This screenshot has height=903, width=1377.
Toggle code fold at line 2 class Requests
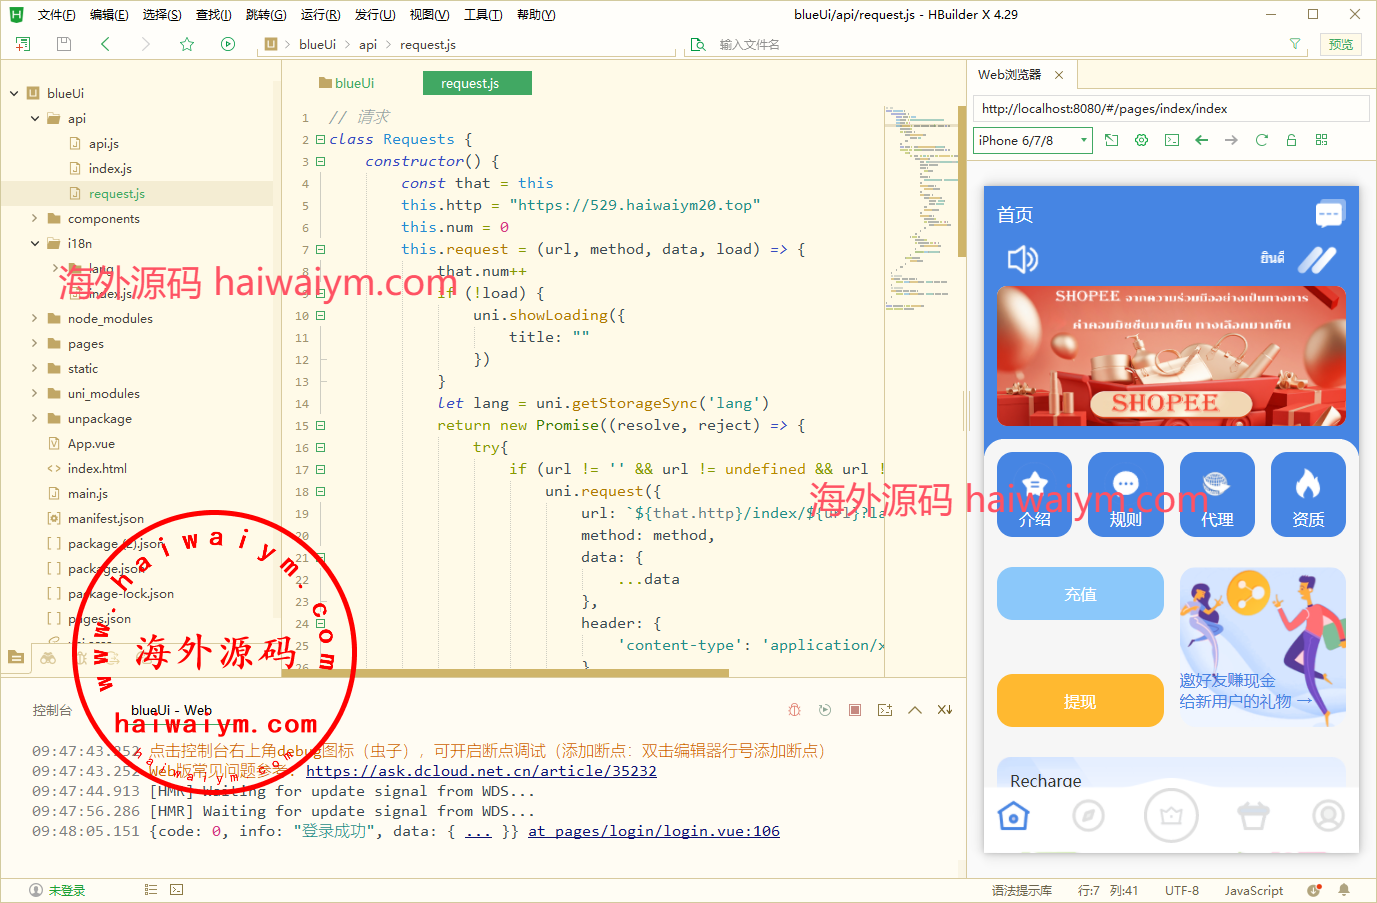pos(320,139)
